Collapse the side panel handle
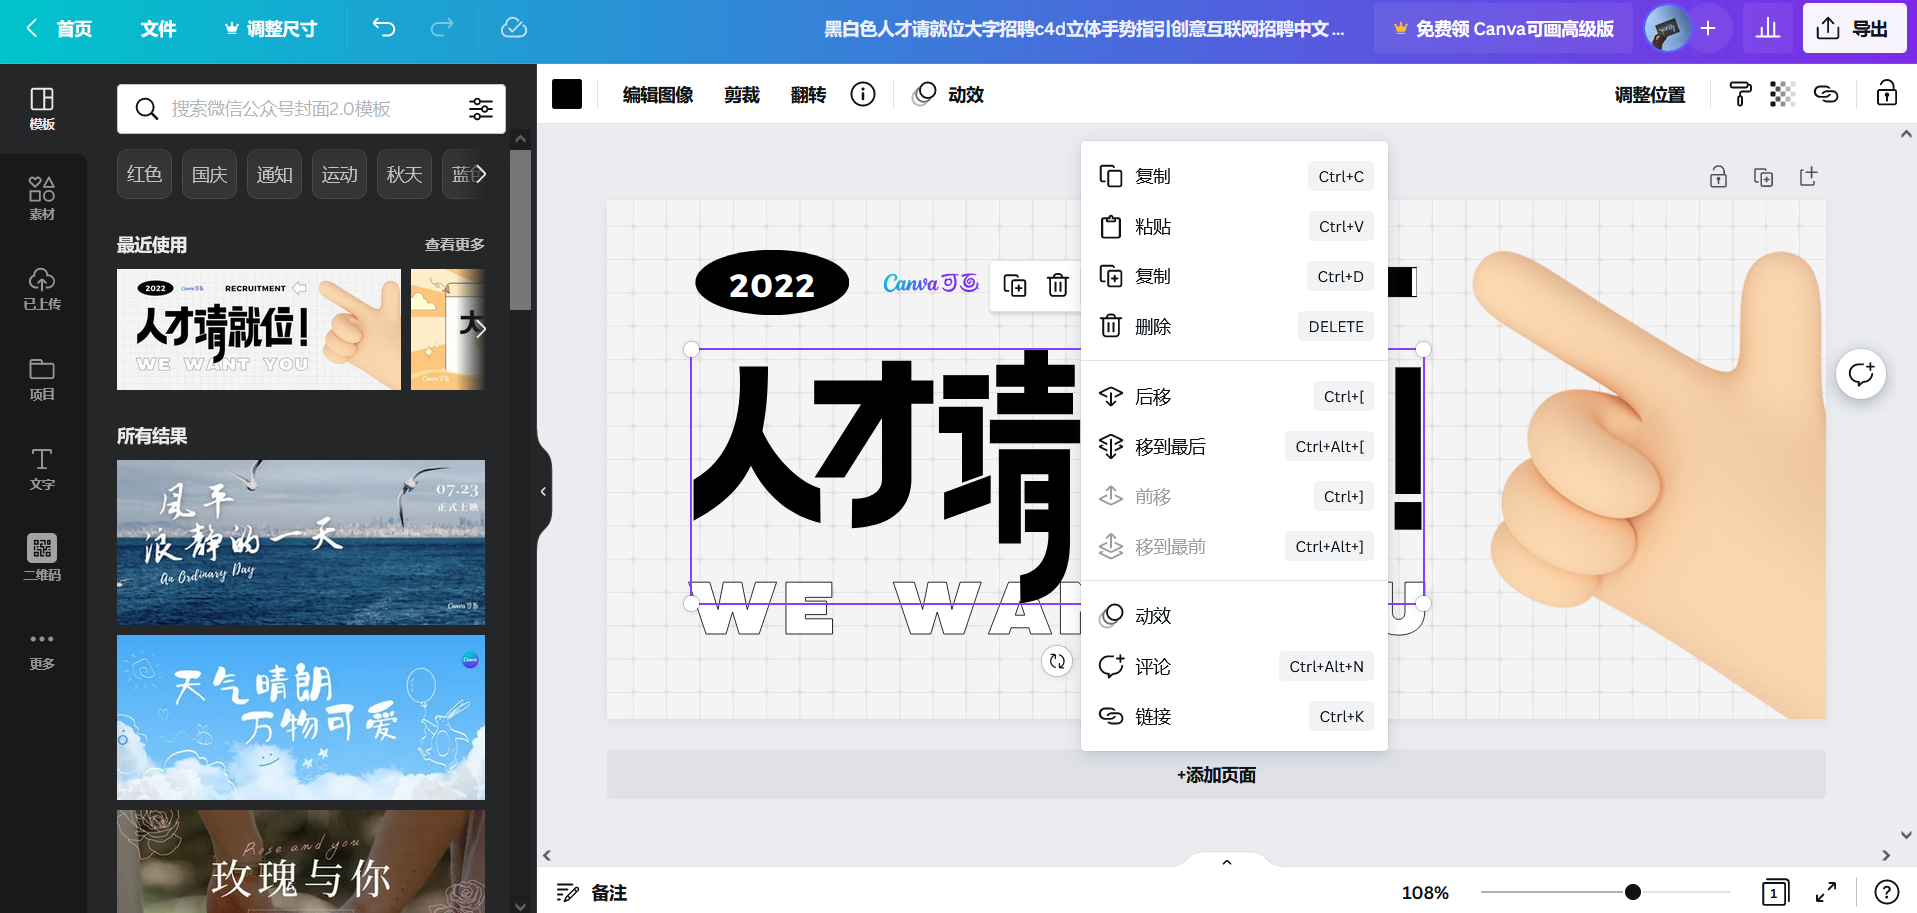Viewport: 1917px width, 913px height. [543, 491]
